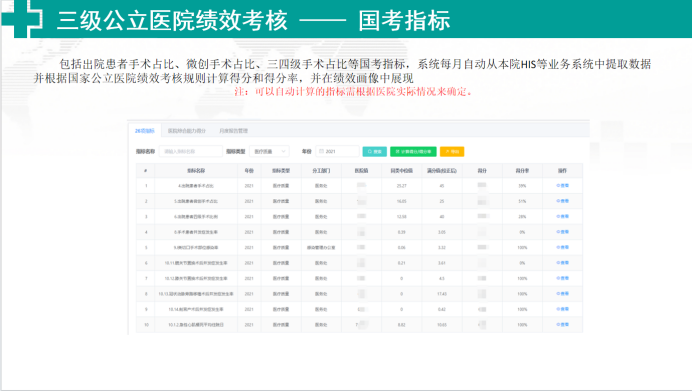Click 查看 for 10.1.2 急性心肌梗死平均住院日 row
Image resolution: width=692 pixels, height=391 pixels.
coord(562,325)
